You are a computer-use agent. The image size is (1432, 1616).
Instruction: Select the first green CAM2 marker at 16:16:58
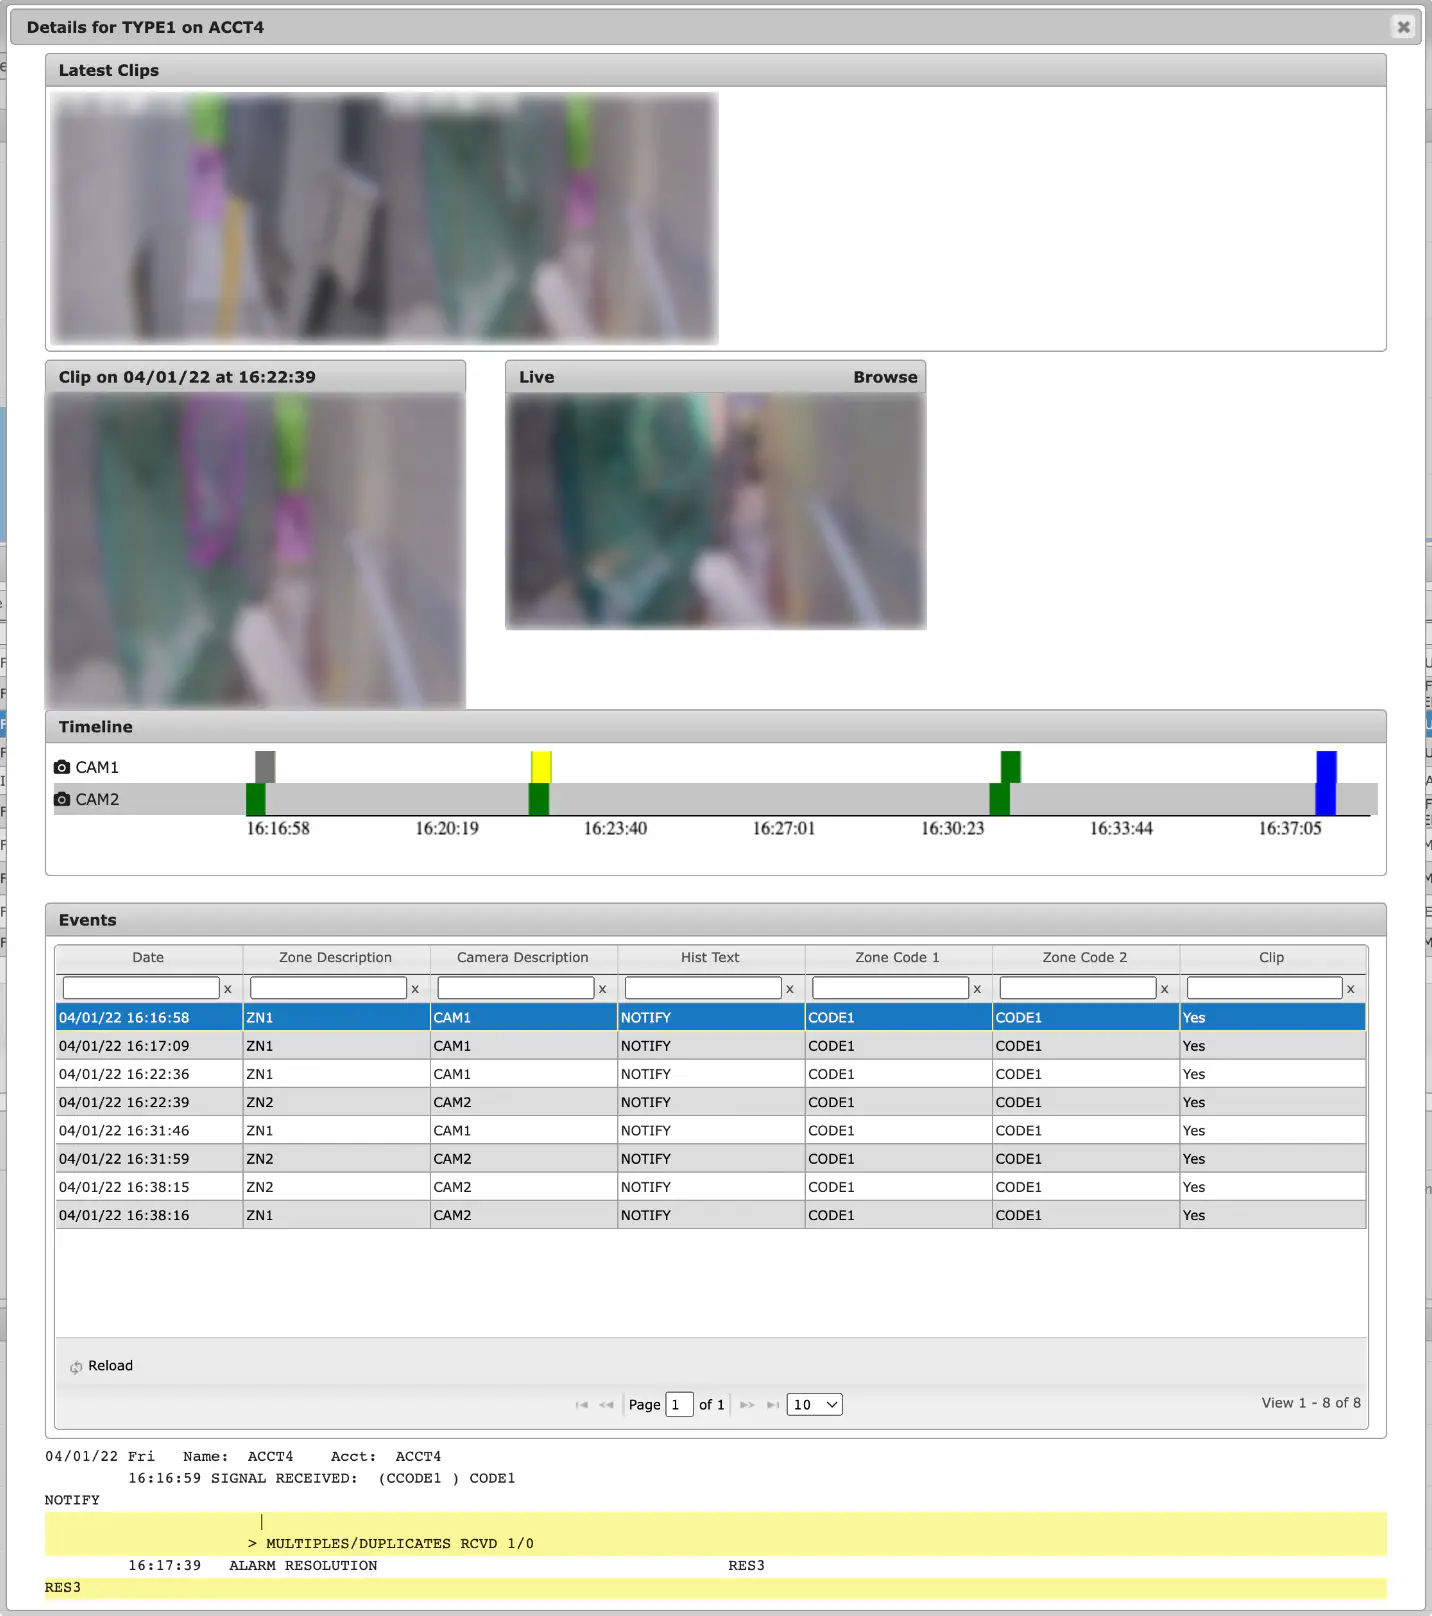click(256, 799)
